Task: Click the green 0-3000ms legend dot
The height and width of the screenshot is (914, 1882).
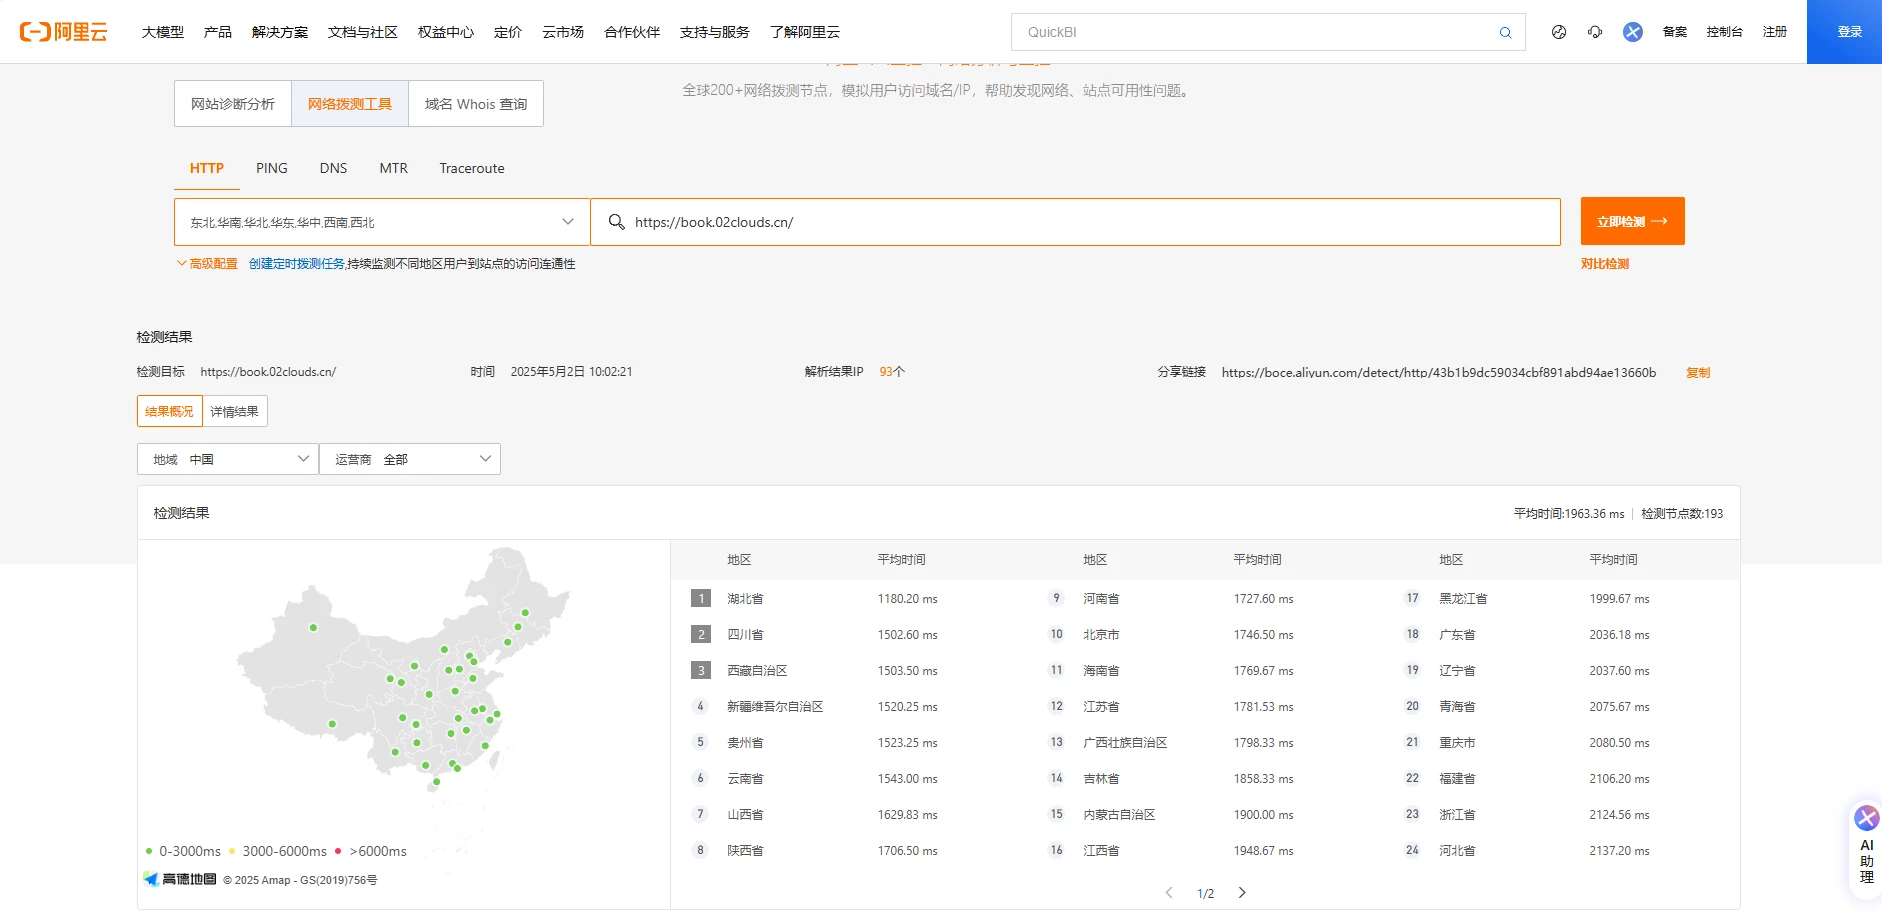Action: click(149, 851)
